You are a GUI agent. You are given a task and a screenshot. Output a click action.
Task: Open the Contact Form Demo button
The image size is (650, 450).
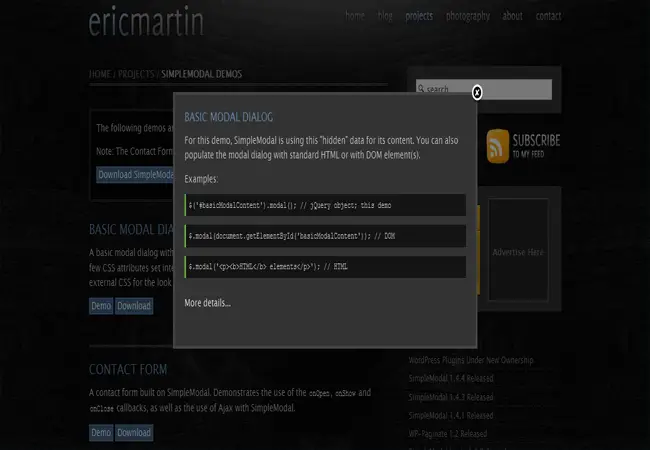point(101,433)
